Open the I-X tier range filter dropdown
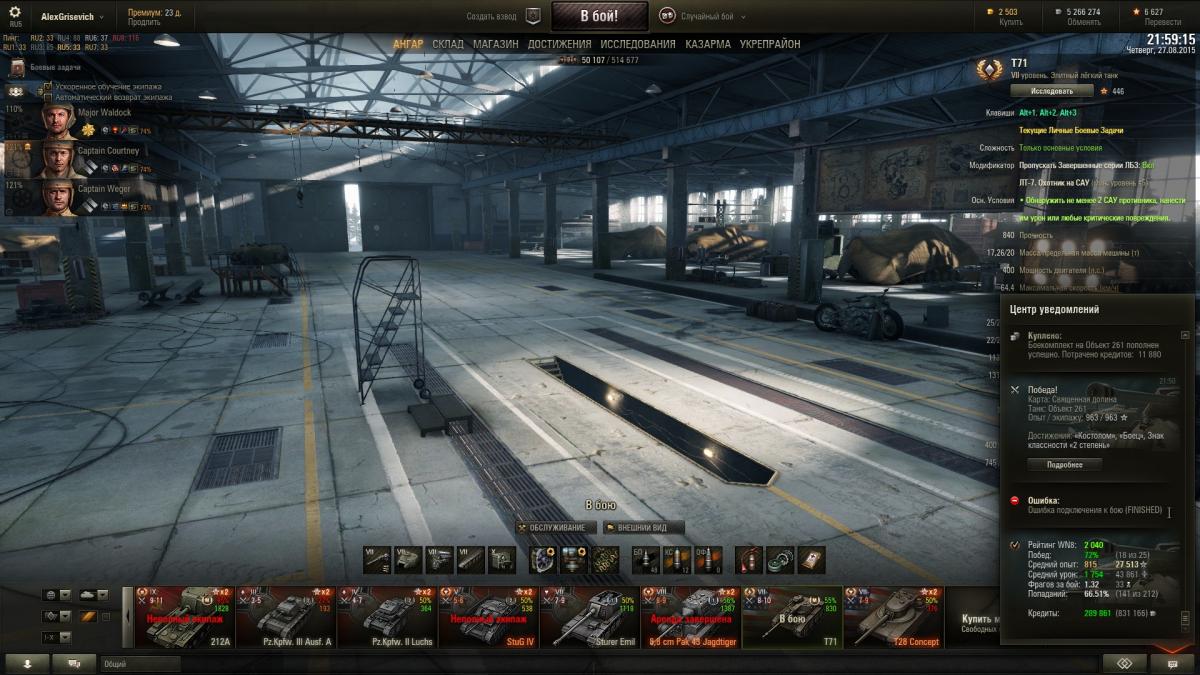The height and width of the screenshot is (675, 1200). [x=56, y=638]
